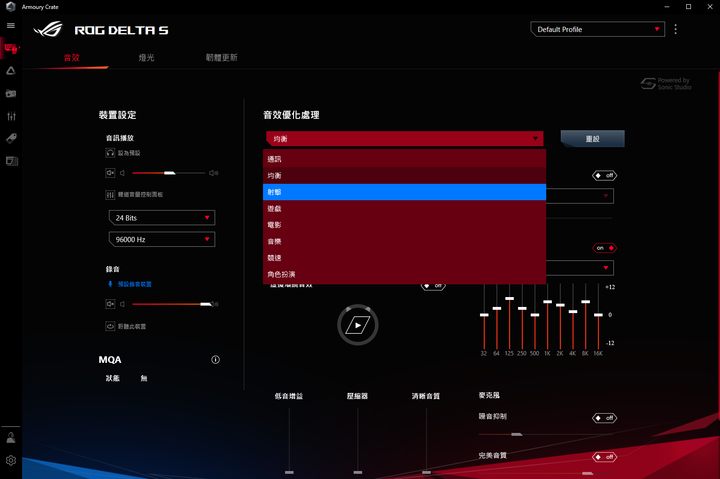Select 競速 from the preset list
This screenshot has width=720, height=479.
tap(405, 258)
